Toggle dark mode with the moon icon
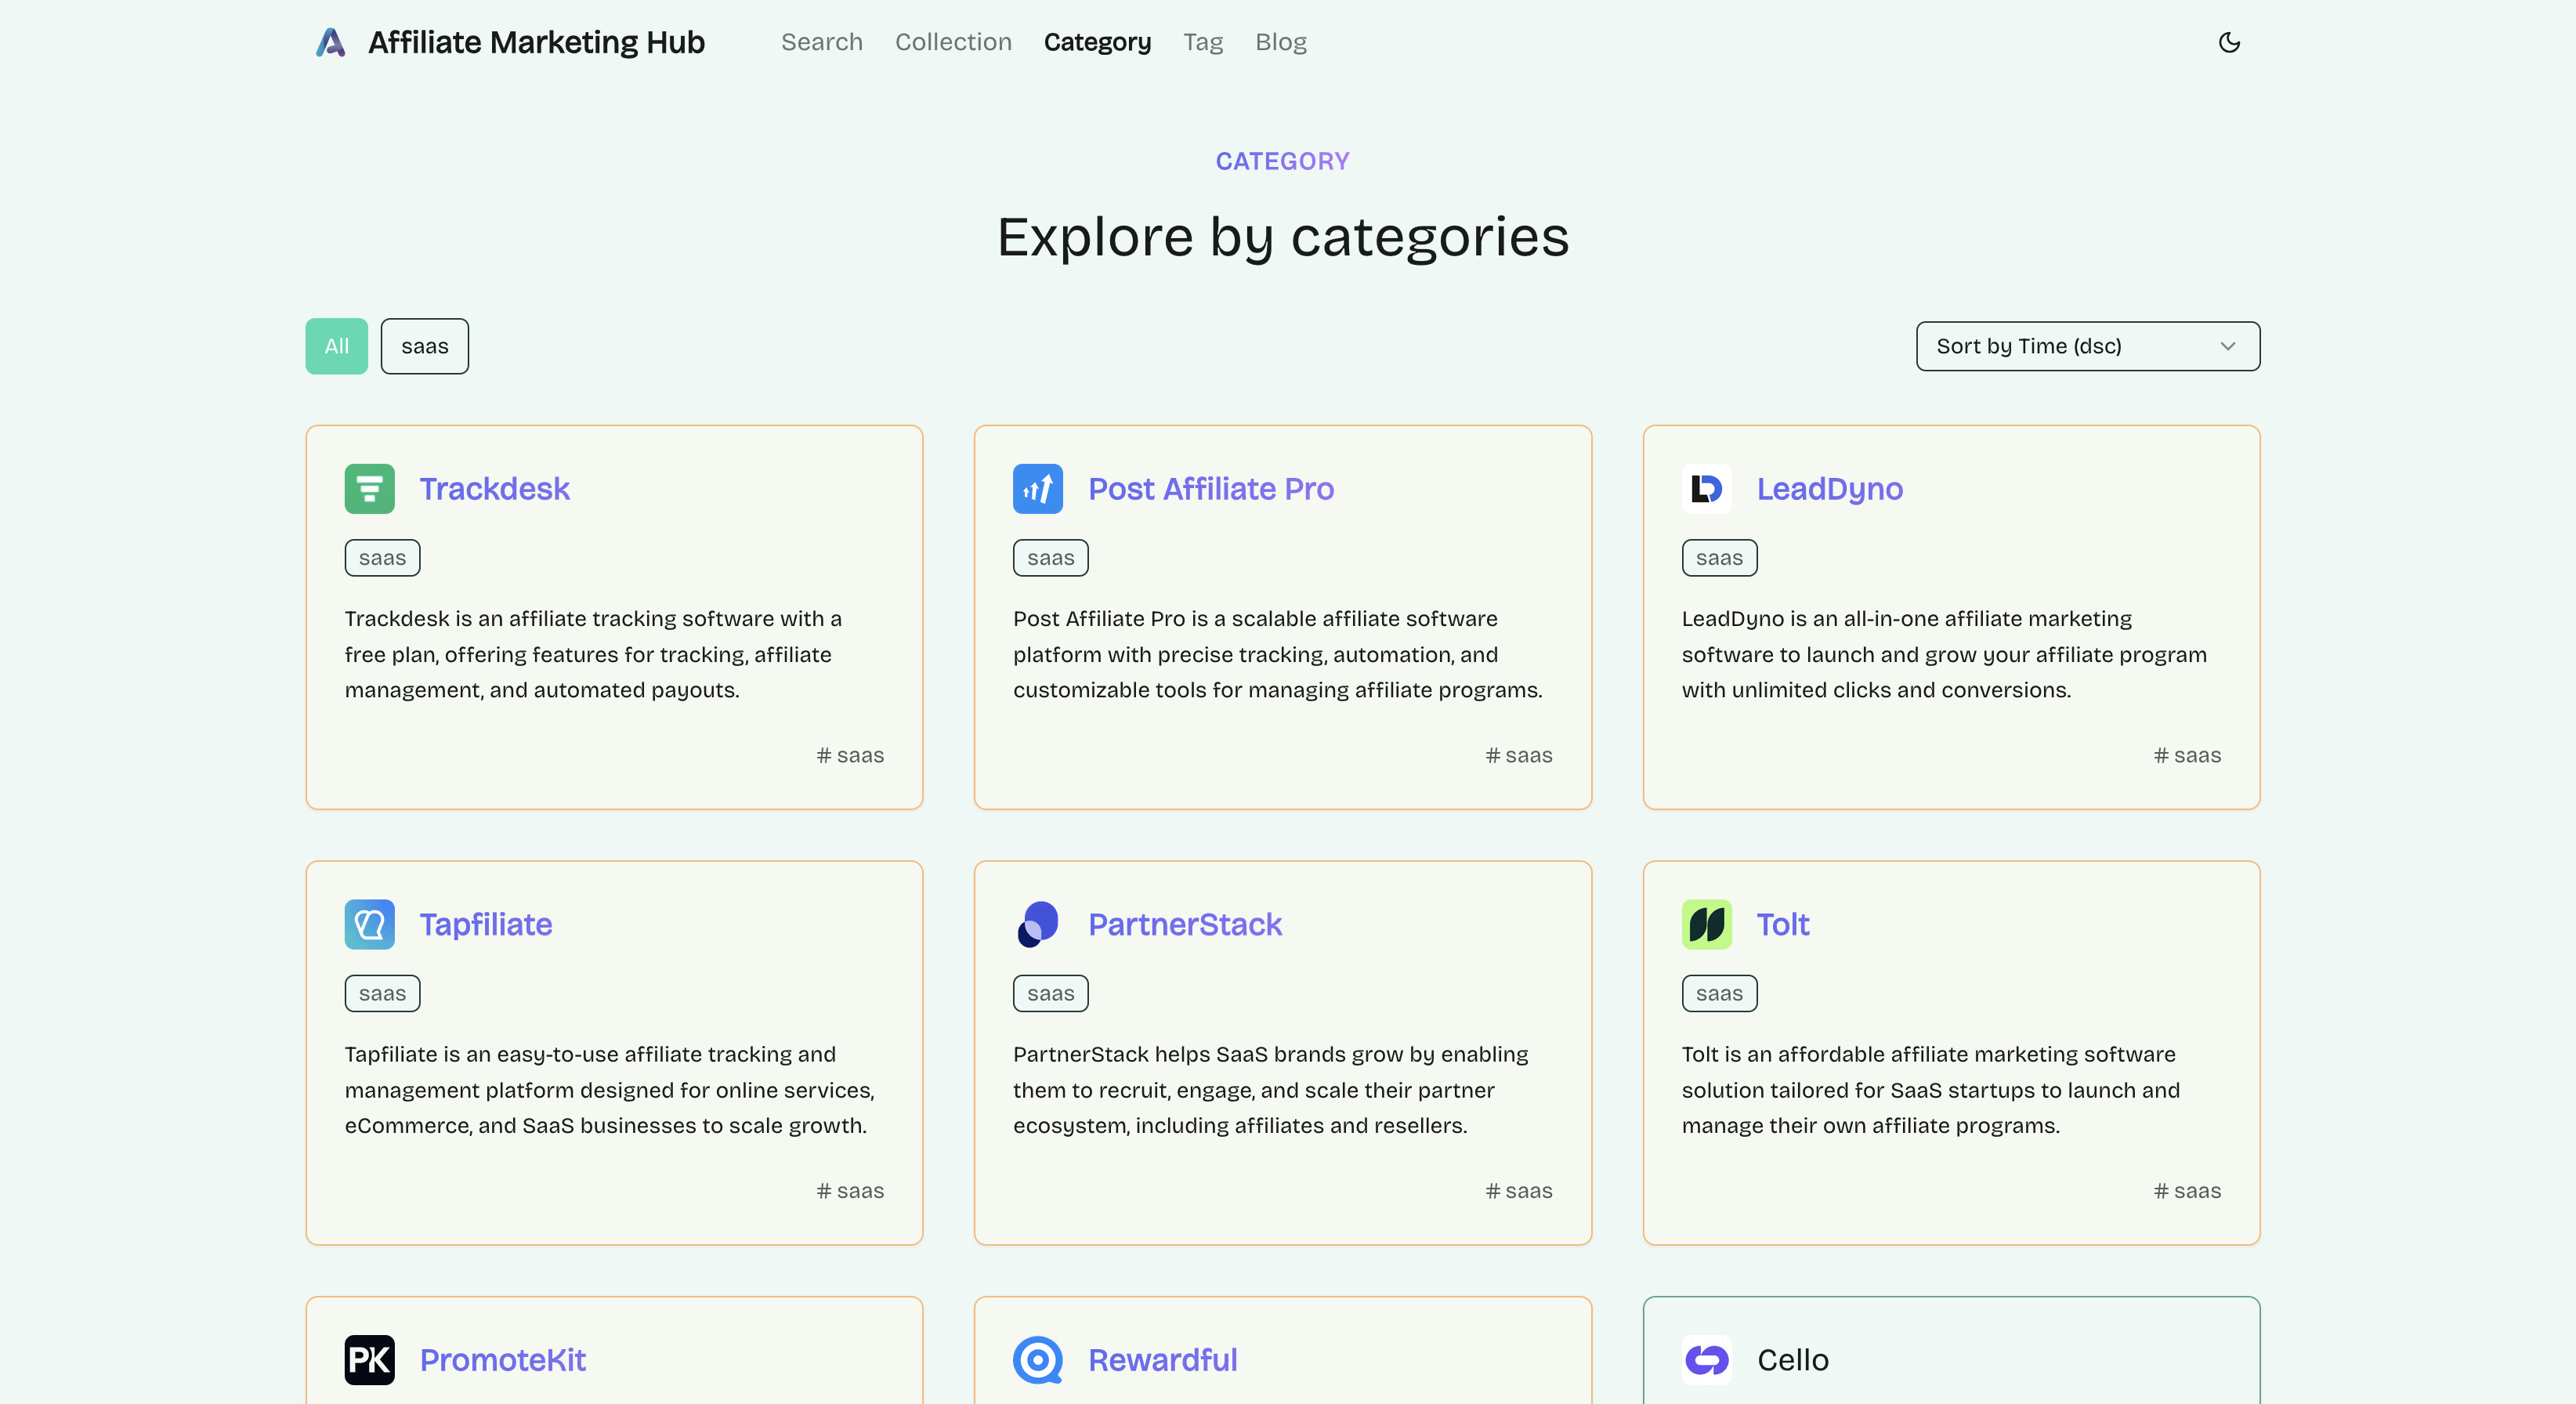Viewport: 2576px width, 1404px height. [x=2229, y=42]
